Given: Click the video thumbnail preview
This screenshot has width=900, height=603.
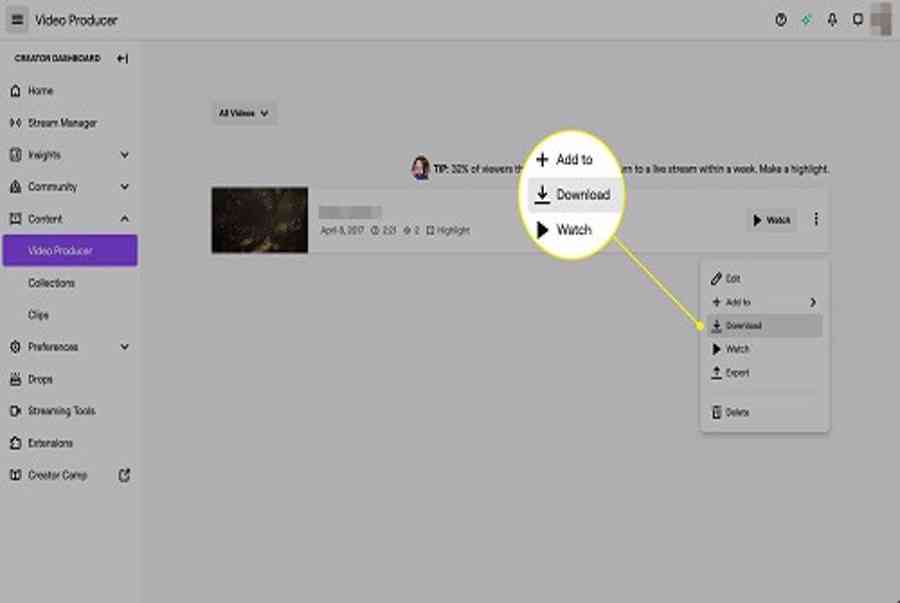Looking at the screenshot, I should (x=259, y=220).
